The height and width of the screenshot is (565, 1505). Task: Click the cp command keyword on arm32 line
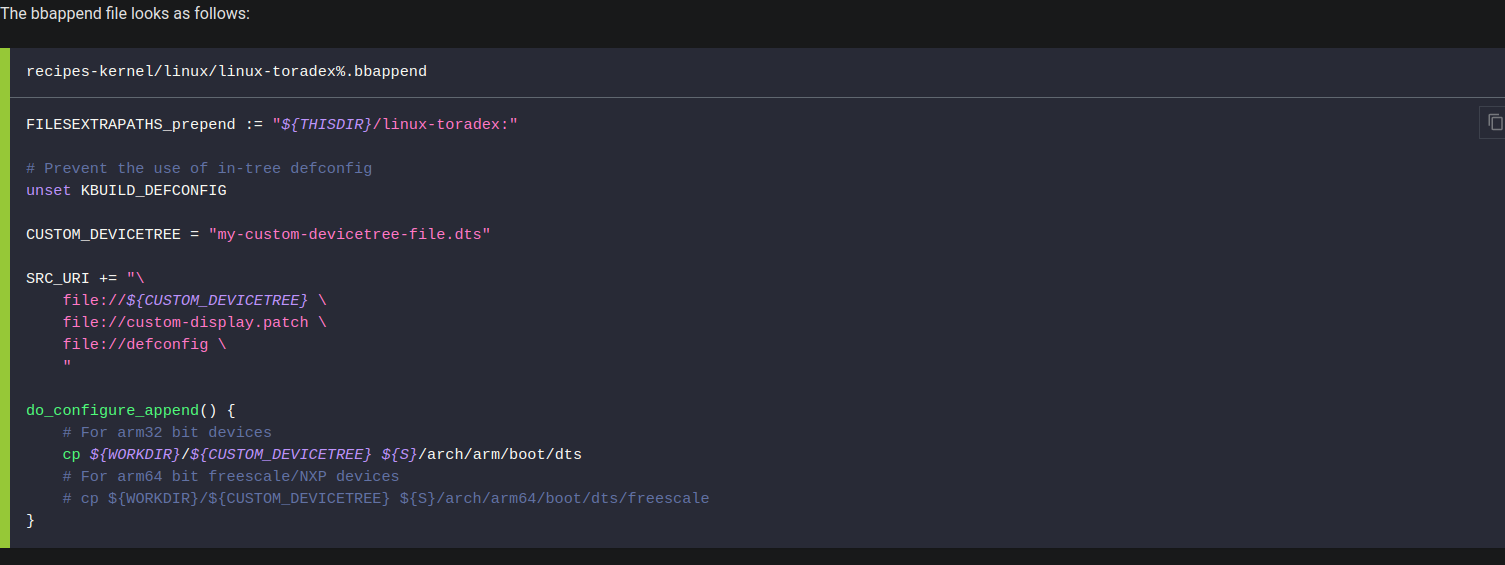(71, 454)
